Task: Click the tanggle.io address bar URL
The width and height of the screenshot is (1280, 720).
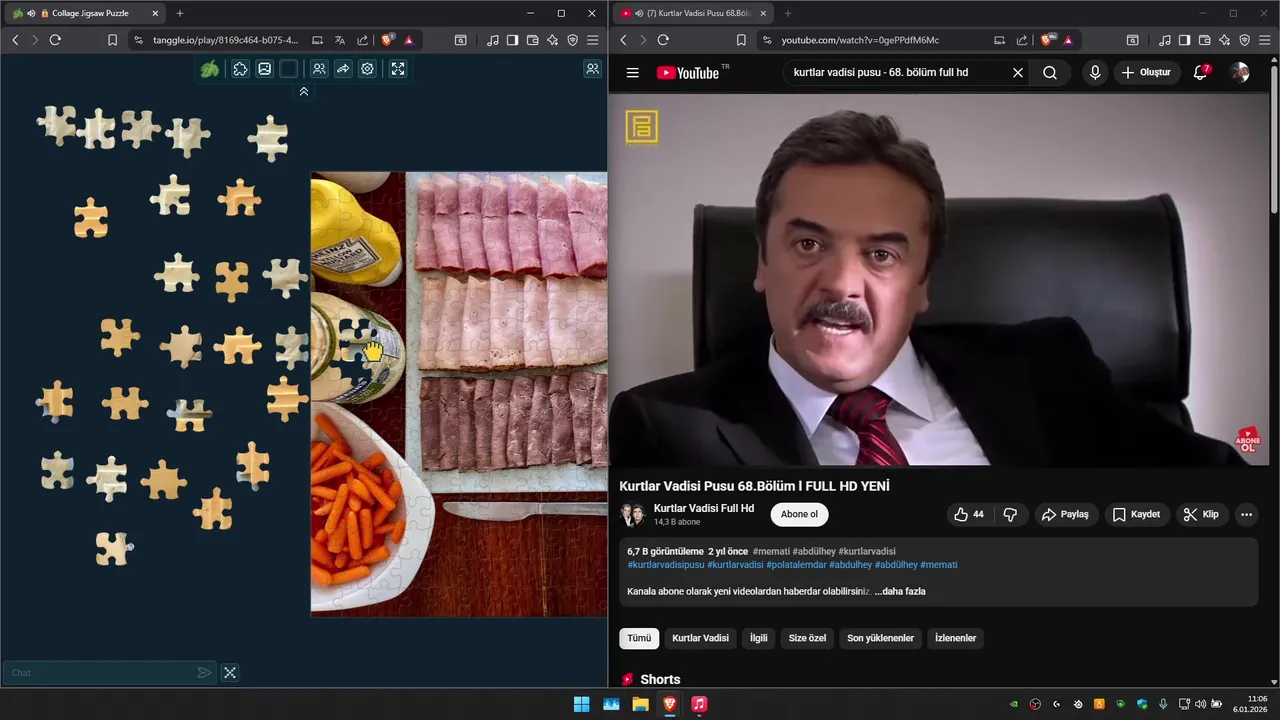Action: tap(225, 40)
